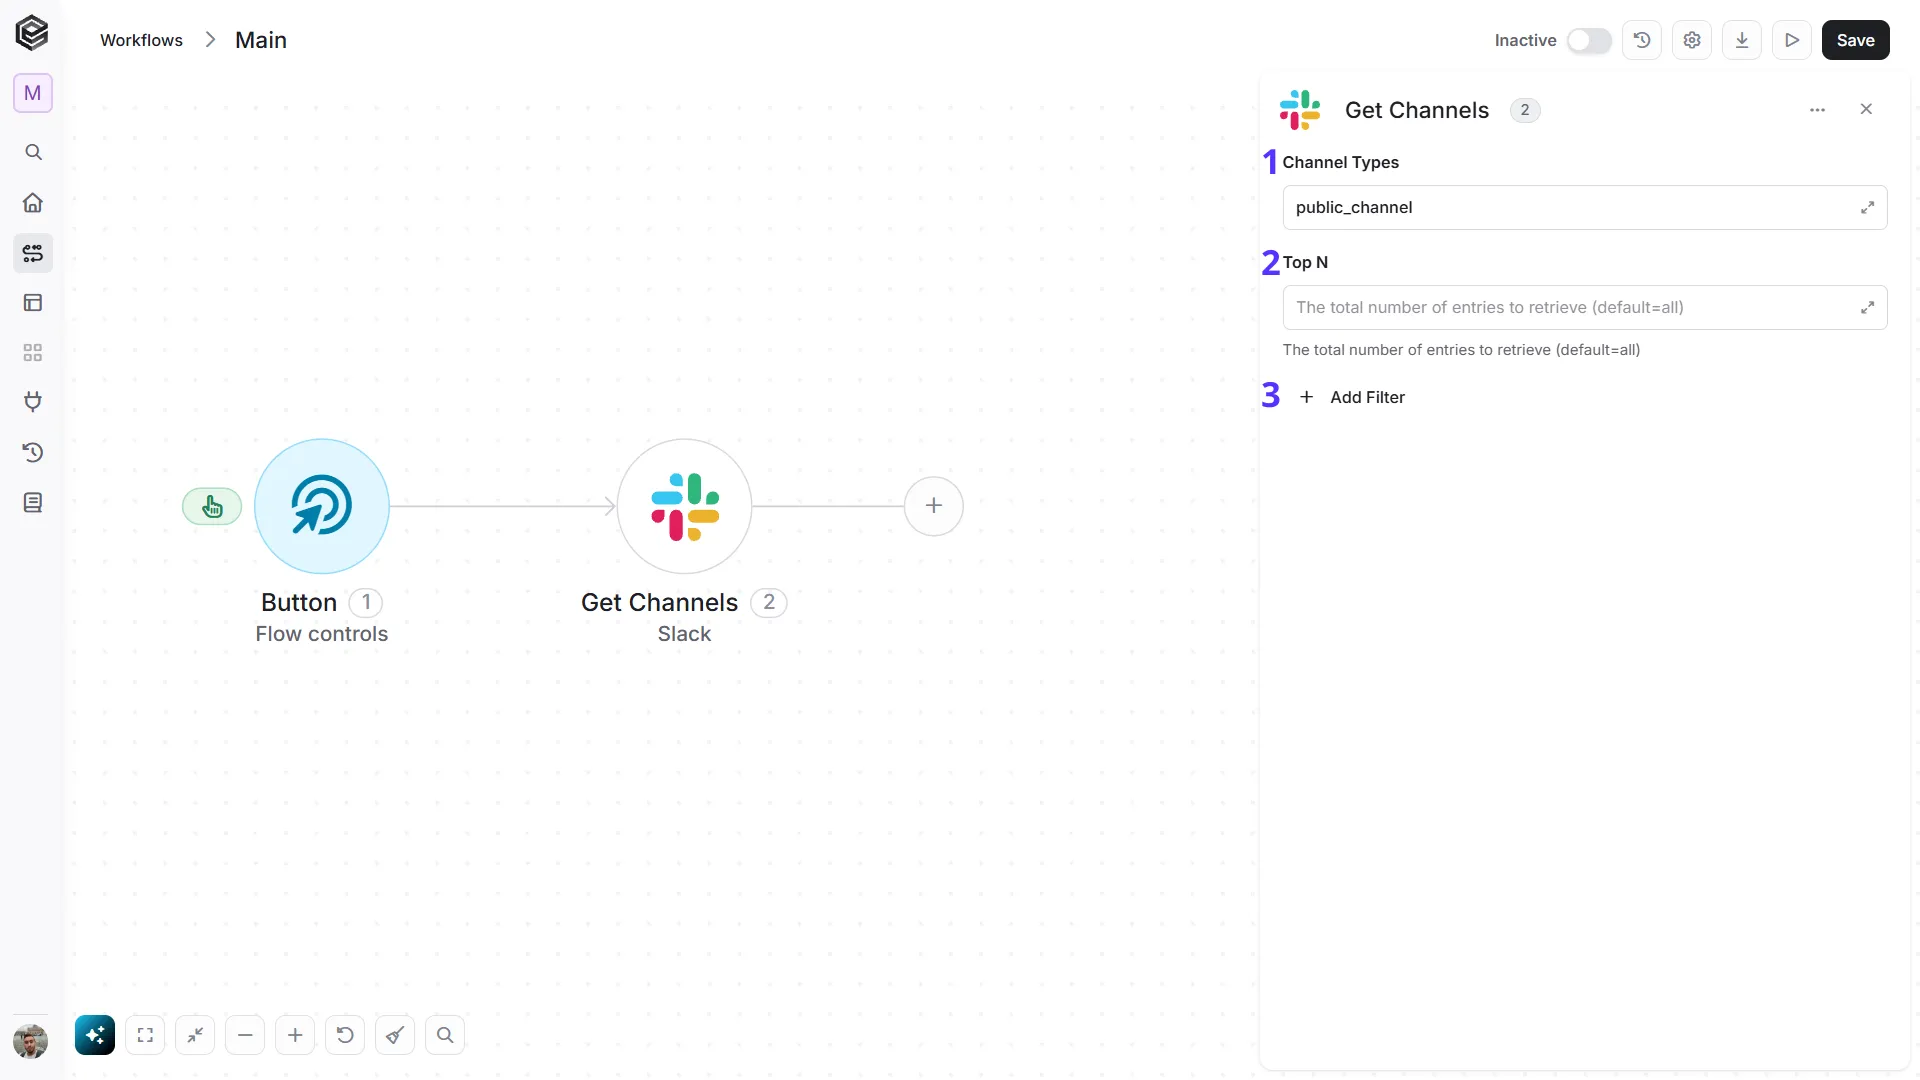This screenshot has height=1080, width=1920.
Task: Open the logs document sidebar icon
Action: click(x=33, y=502)
